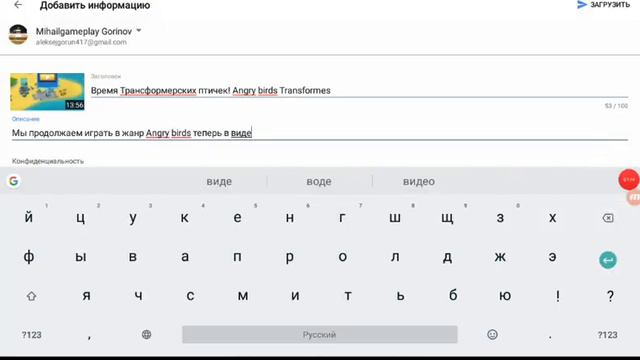This screenshot has width=640, height=360.
Task: Open the emoji smiley key
Action: (x=493, y=335)
